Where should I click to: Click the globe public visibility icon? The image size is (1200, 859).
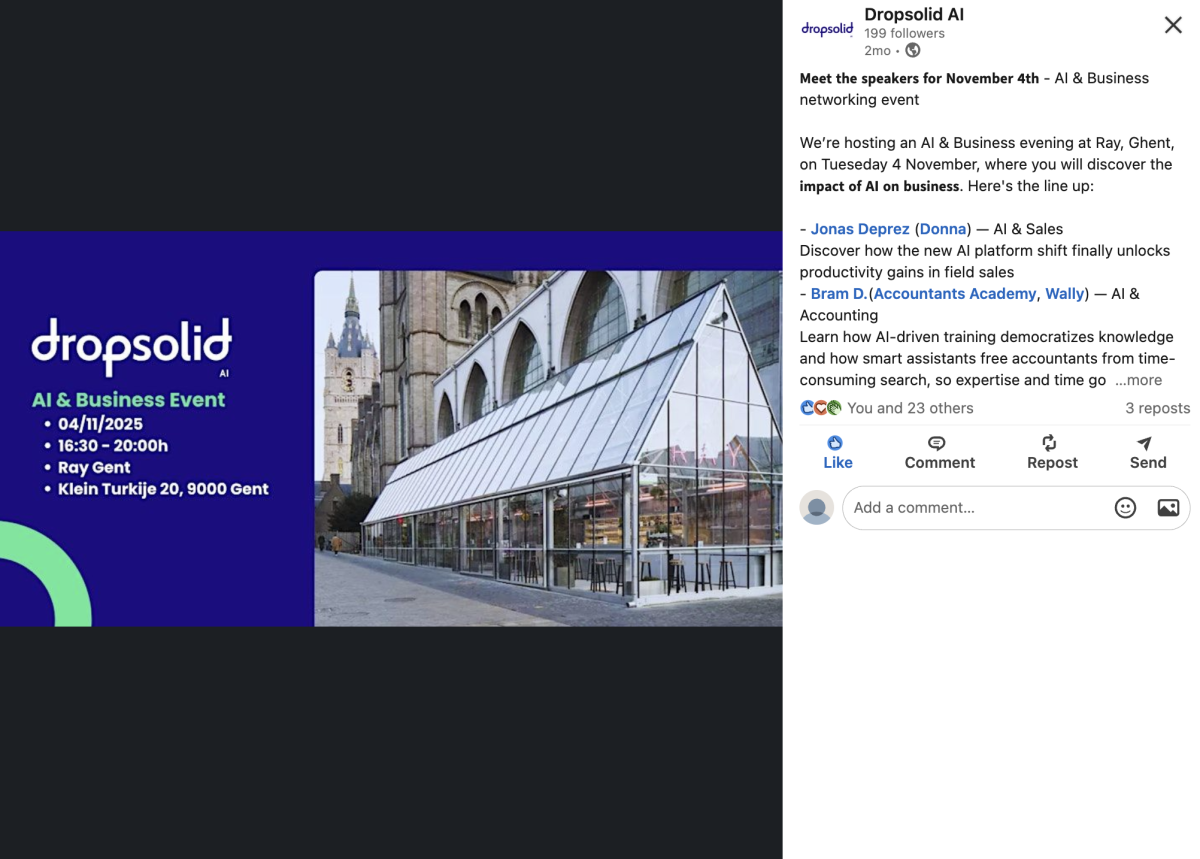[913, 50]
